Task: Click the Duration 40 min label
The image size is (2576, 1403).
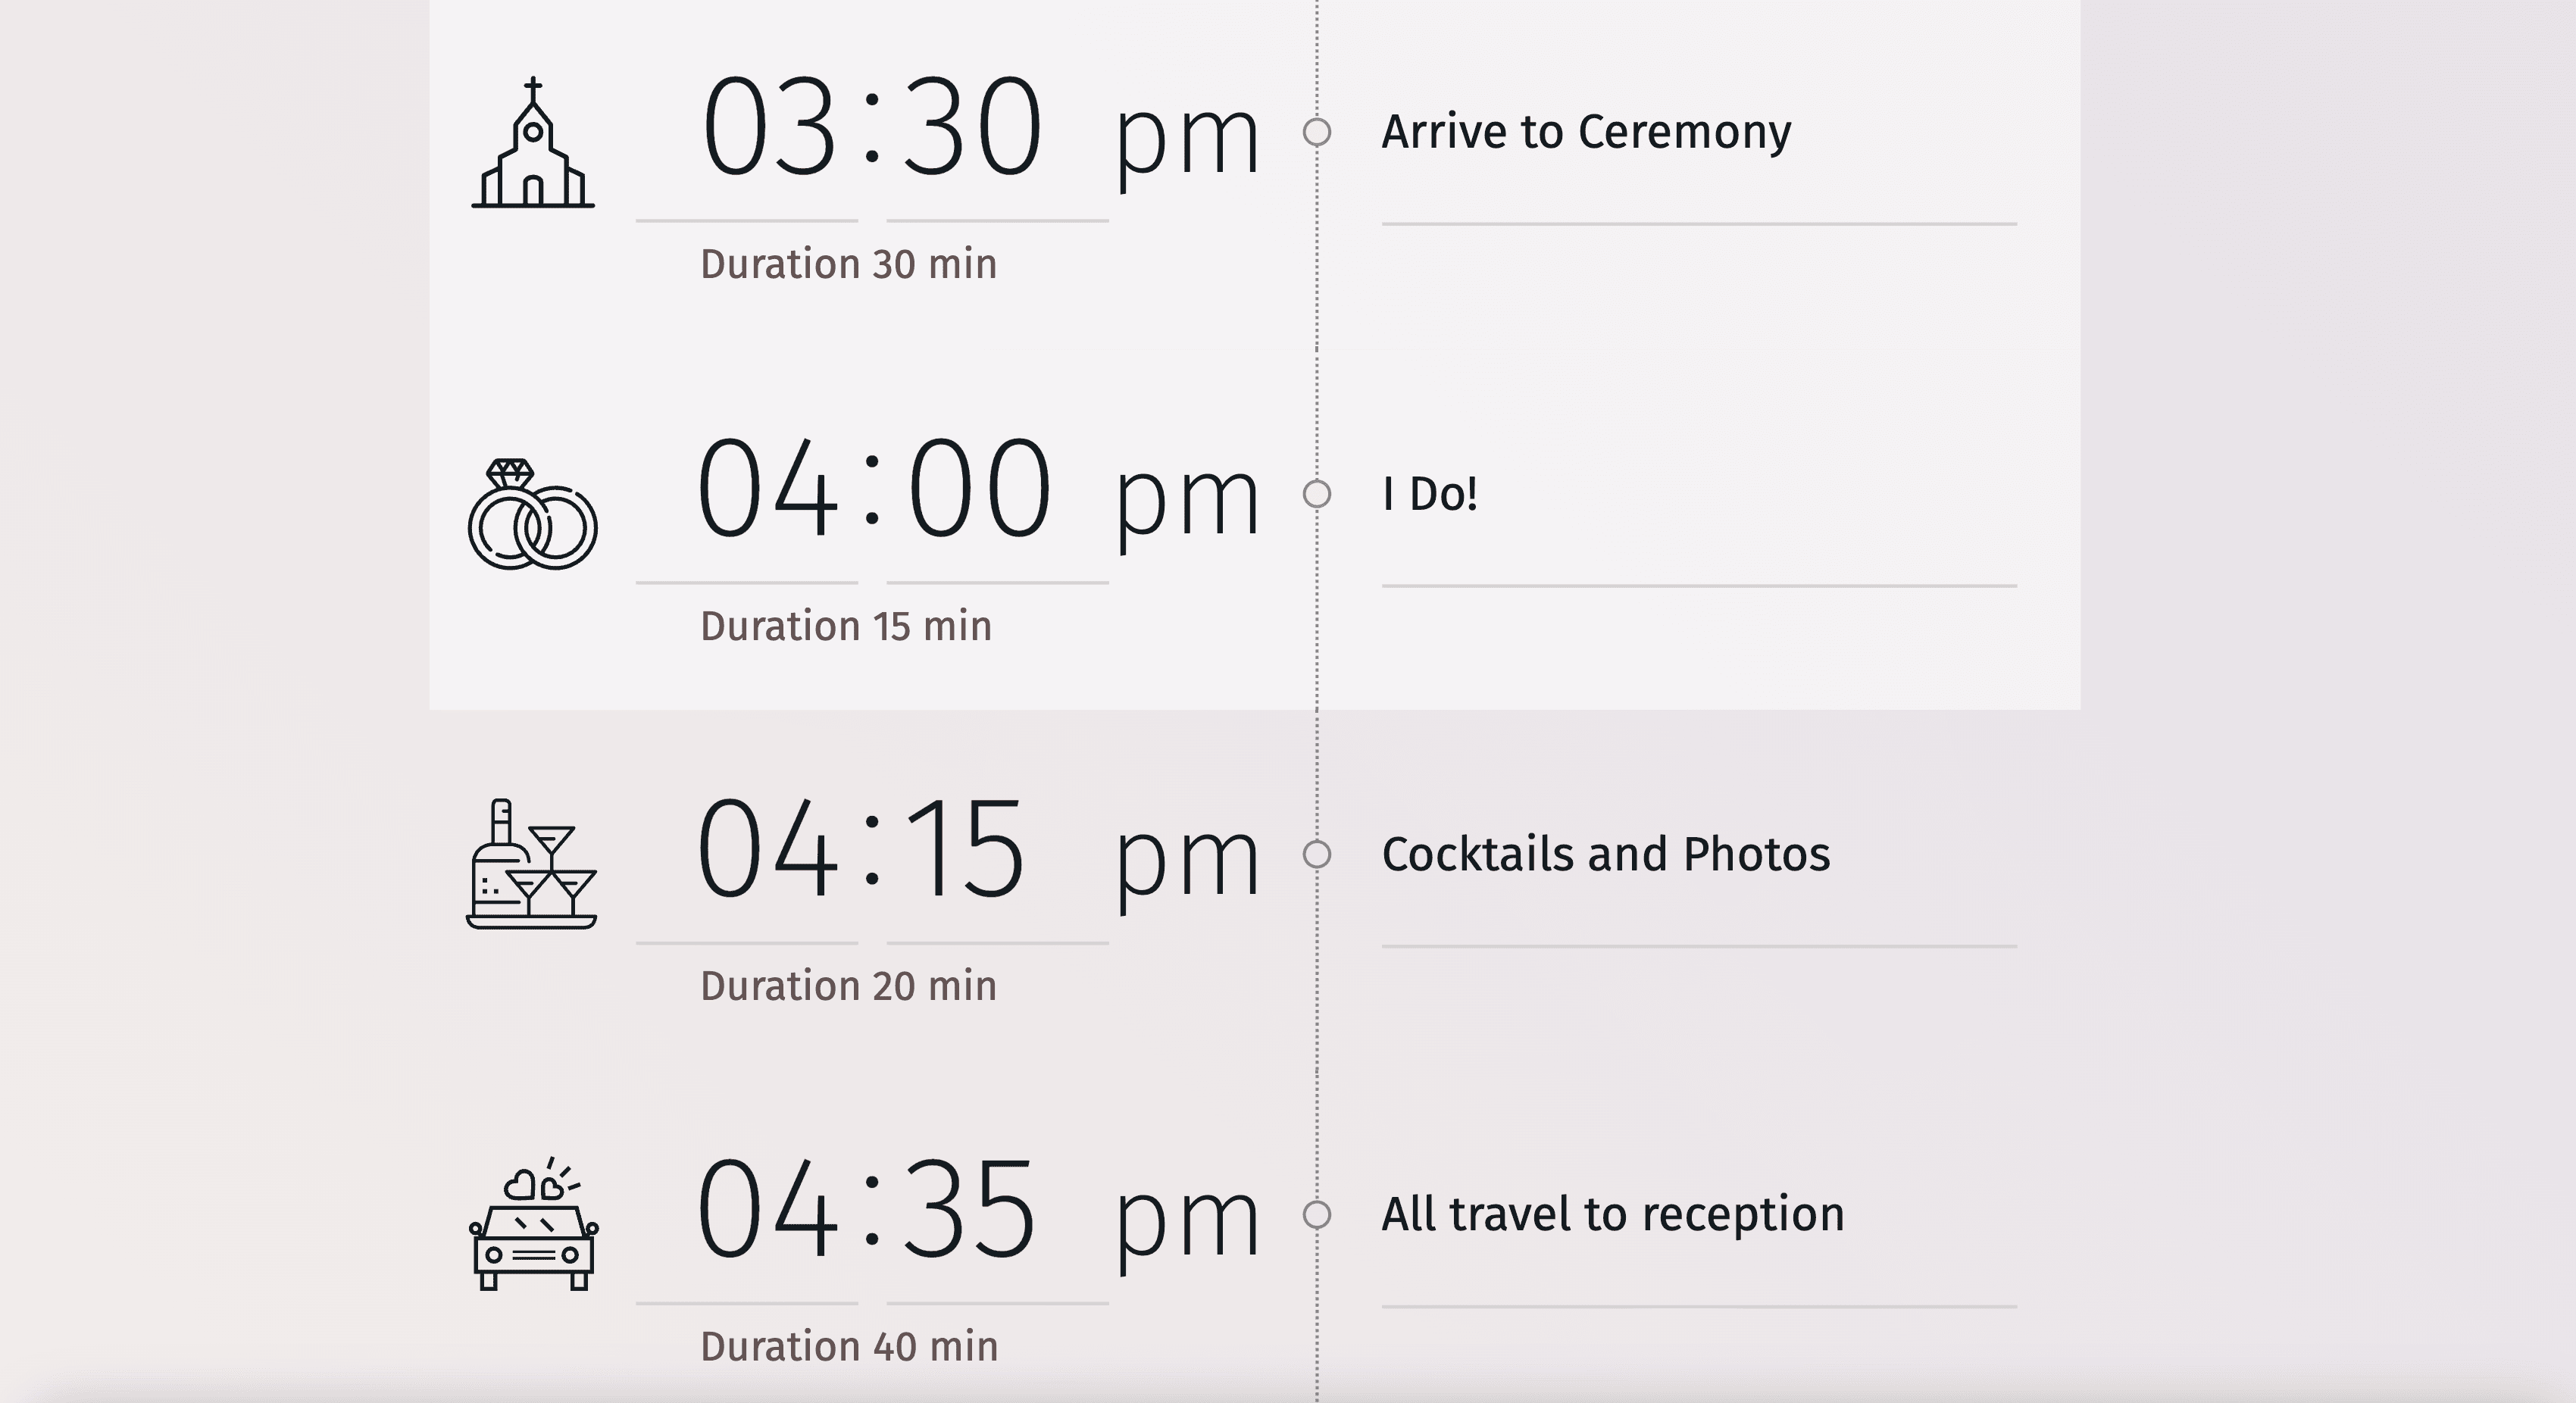Action: [x=849, y=1347]
